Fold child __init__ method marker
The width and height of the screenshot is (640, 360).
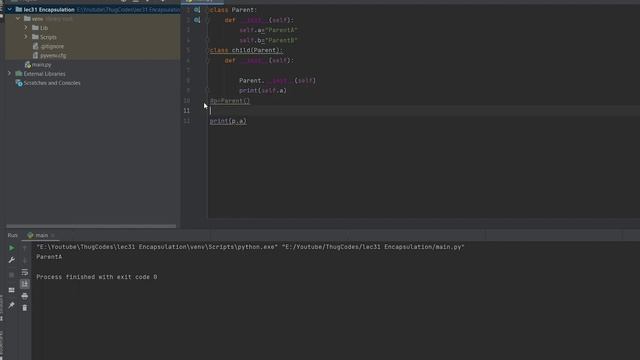207,60
